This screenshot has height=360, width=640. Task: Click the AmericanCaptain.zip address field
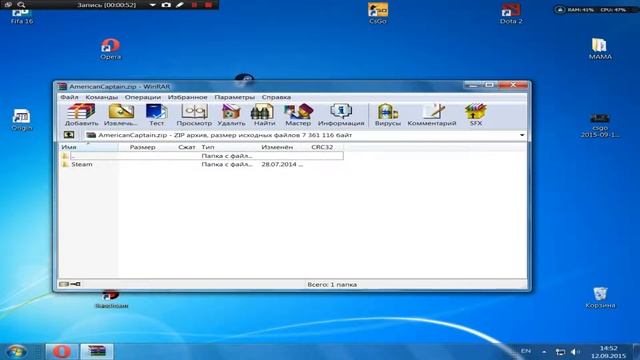(302, 135)
